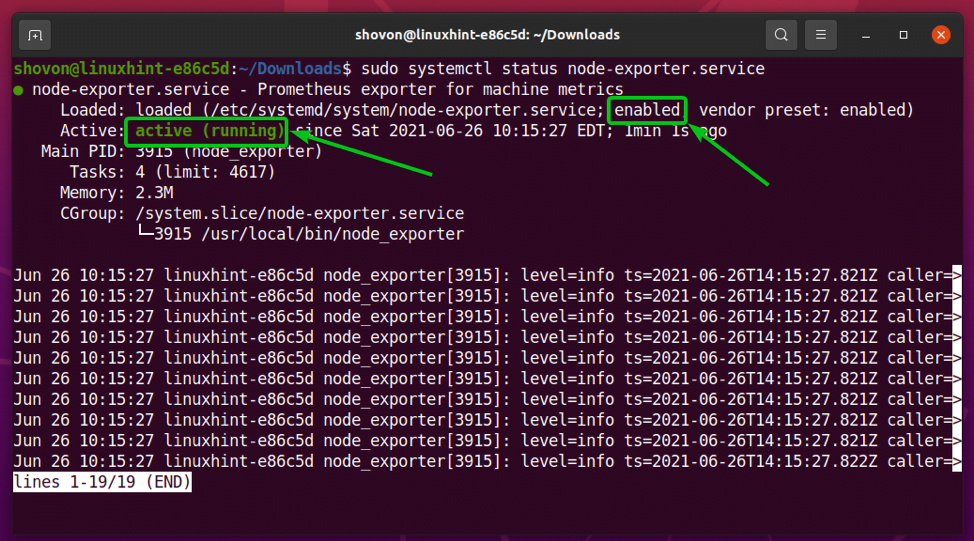
Task: Open the hamburger menu
Action: [x=821, y=35]
